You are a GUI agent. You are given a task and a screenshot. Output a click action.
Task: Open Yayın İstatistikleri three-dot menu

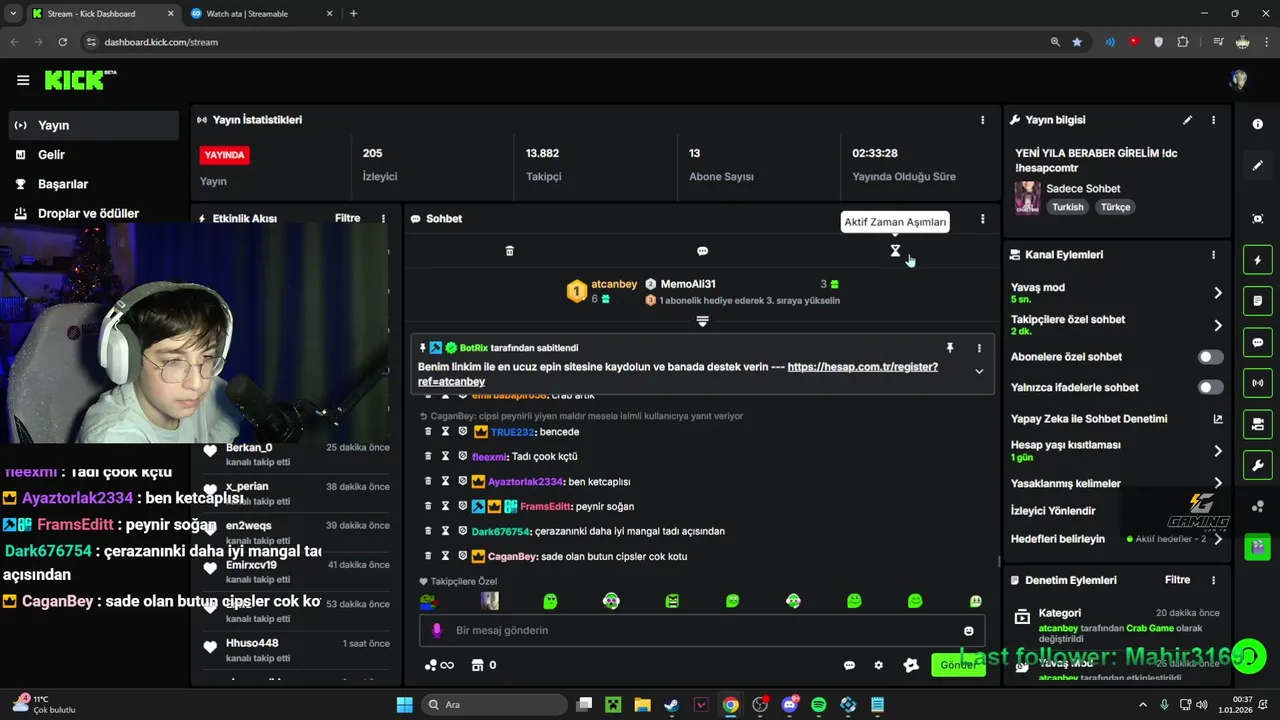(x=982, y=120)
